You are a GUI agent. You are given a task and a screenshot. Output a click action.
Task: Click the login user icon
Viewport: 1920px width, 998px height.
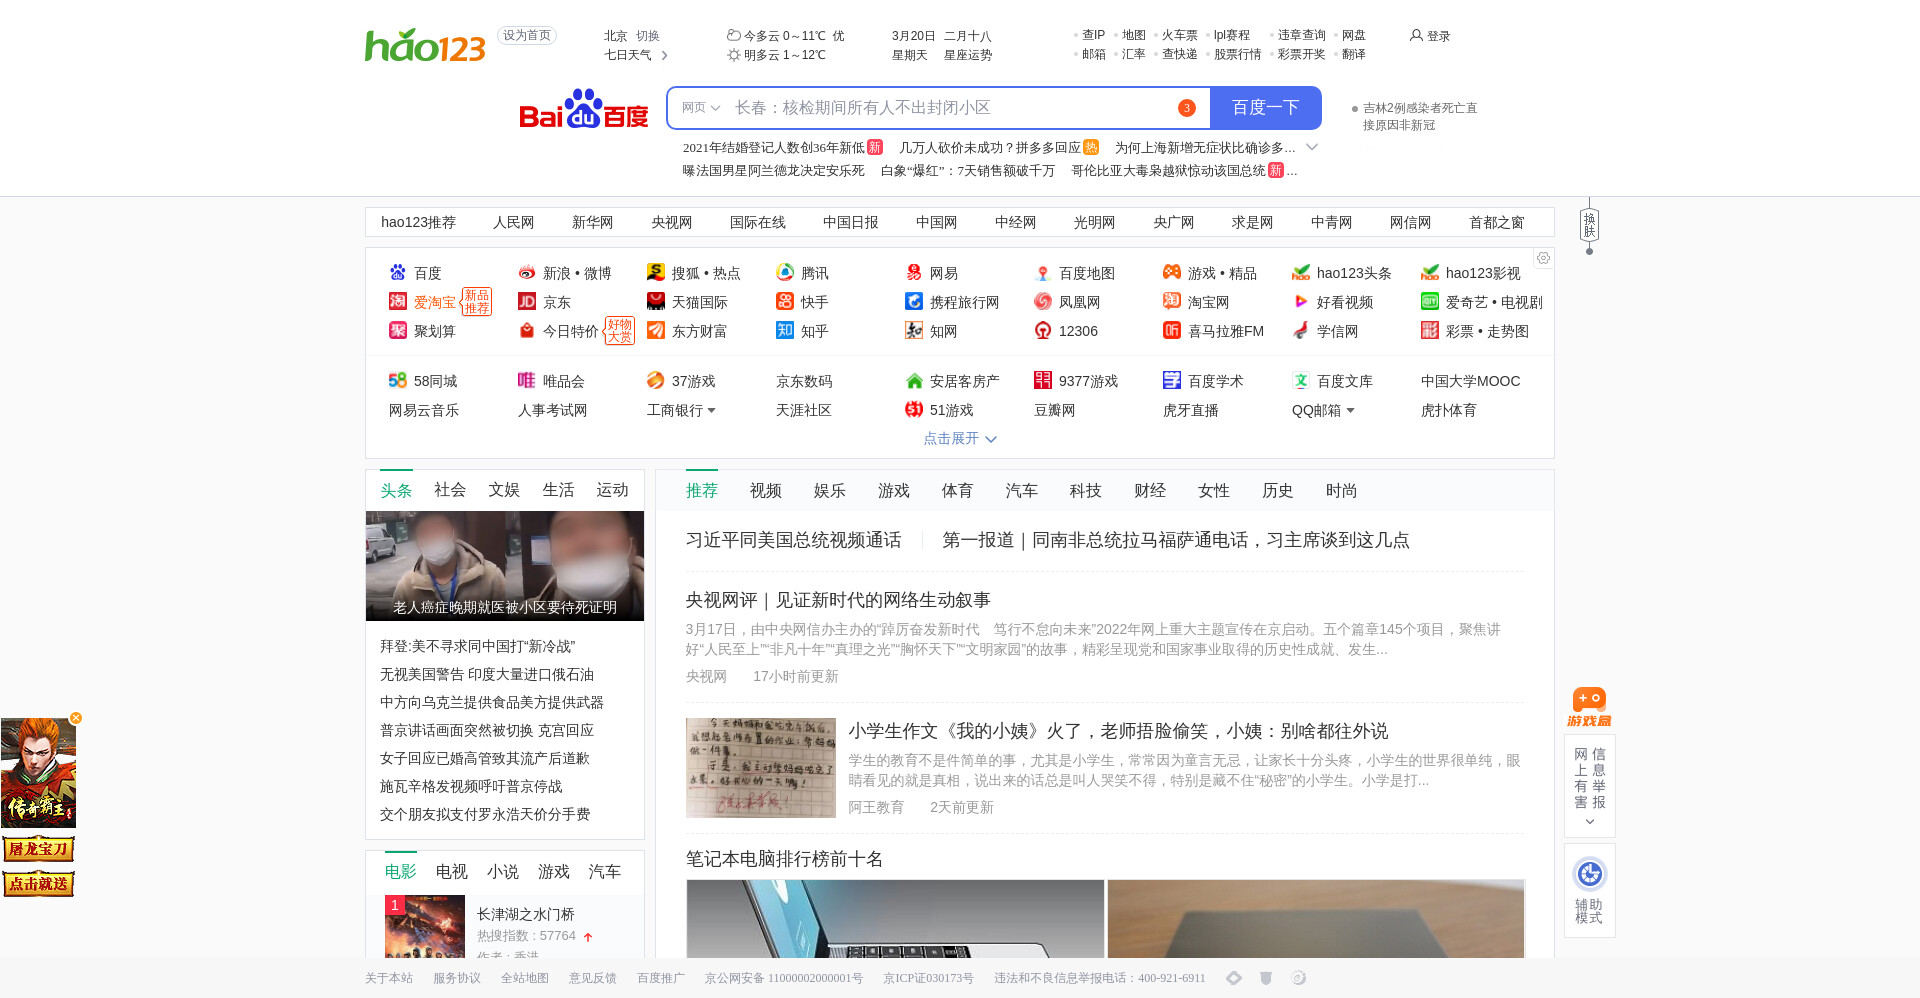click(x=1416, y=35)
